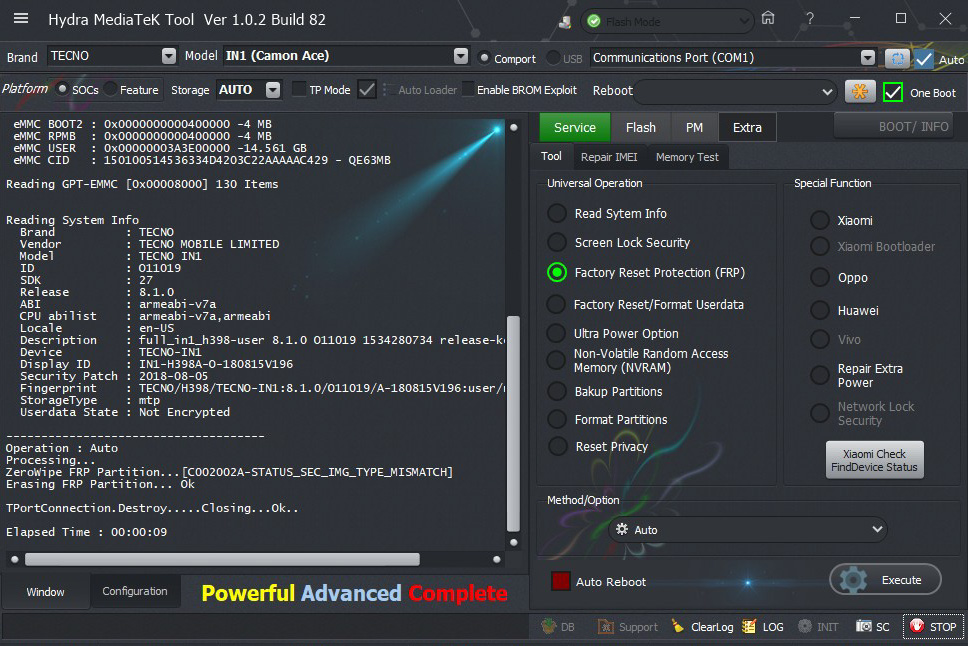Open the Memory Test tab
This screenshot has height=646, width=968.
(687, 157)
